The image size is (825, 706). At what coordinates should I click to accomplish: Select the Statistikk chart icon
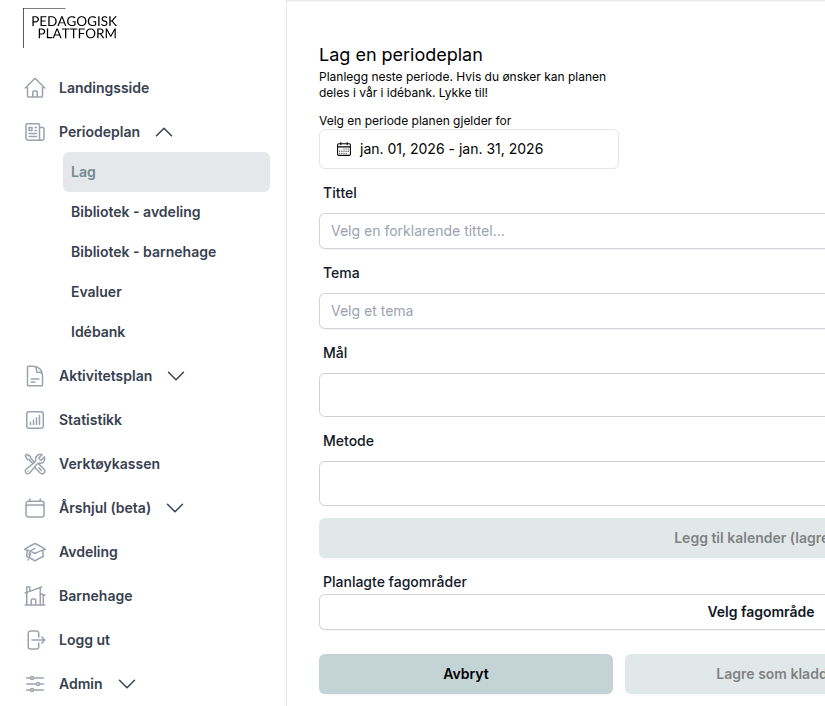point(35,420)
